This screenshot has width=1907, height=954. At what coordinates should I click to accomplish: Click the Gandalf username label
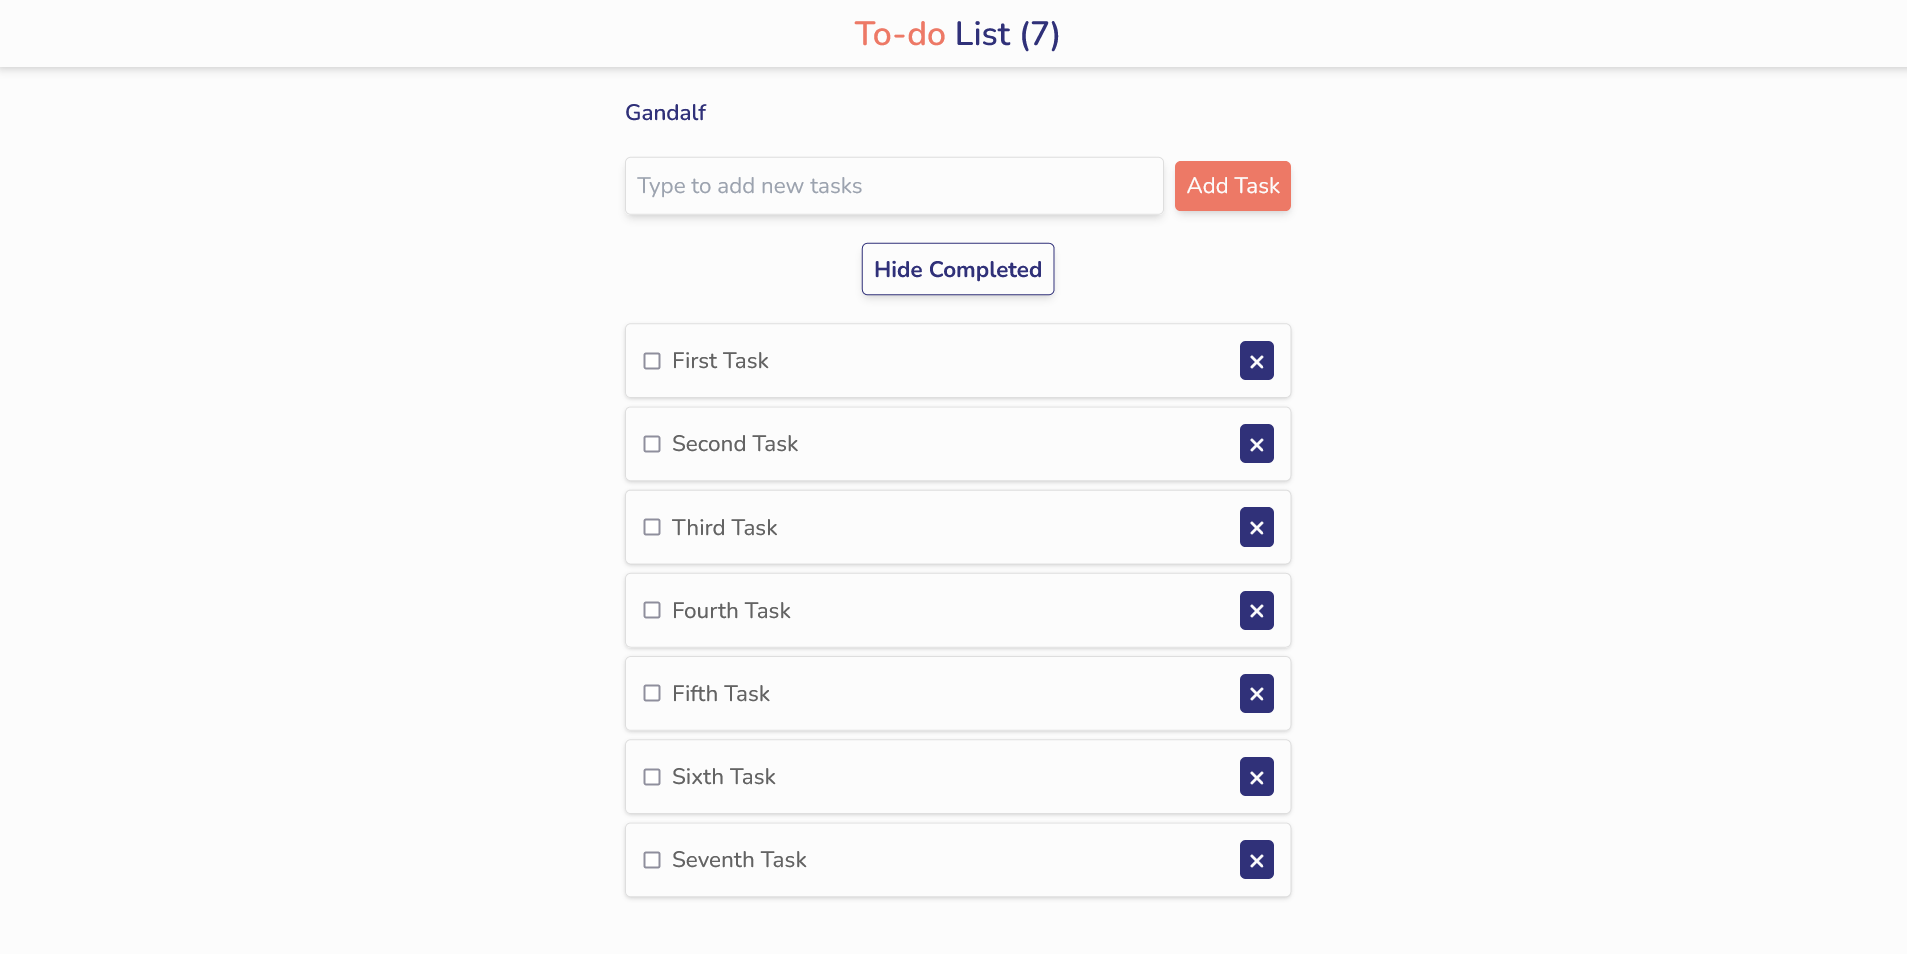664,112
